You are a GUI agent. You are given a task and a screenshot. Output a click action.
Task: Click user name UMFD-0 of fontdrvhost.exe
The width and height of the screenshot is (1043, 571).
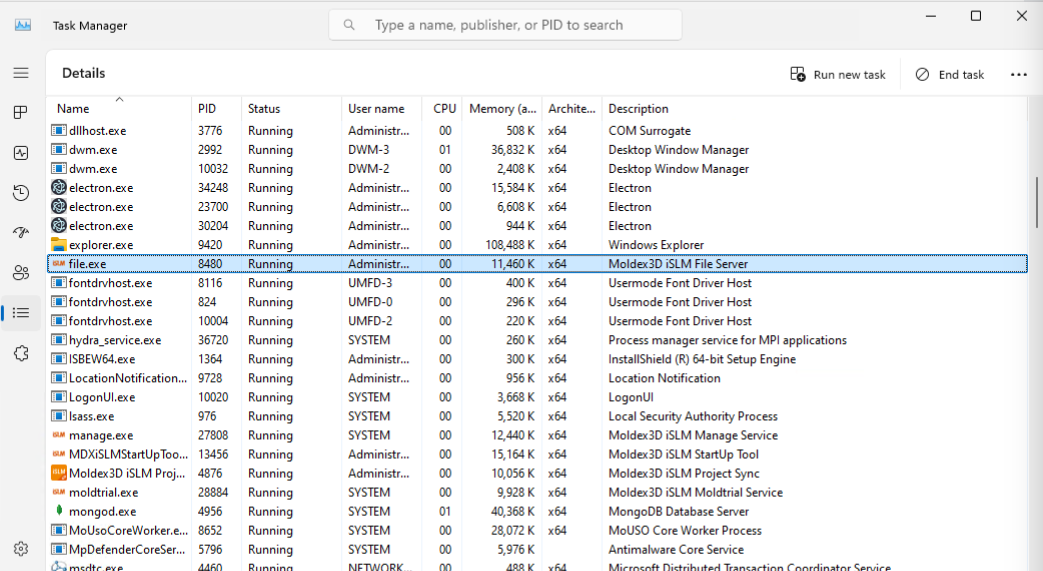point(370,302)
